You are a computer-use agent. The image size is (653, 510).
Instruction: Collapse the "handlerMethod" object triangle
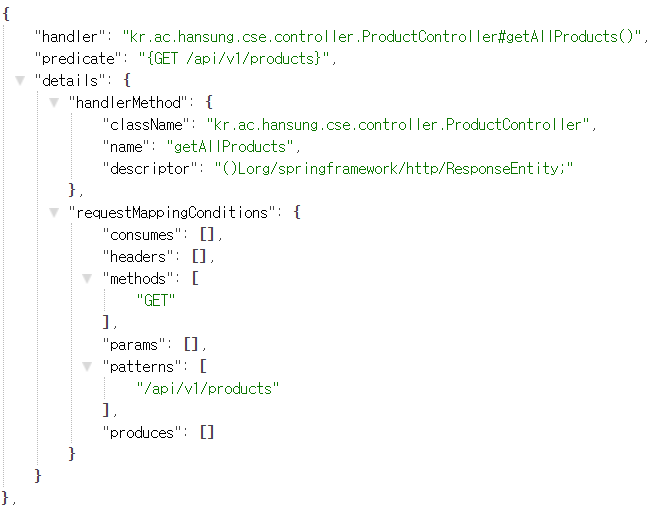point(54,102)
